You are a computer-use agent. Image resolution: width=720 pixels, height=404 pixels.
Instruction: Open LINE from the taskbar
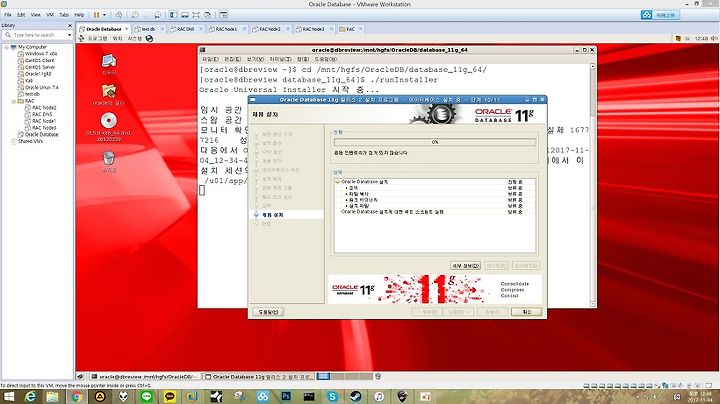146,396
